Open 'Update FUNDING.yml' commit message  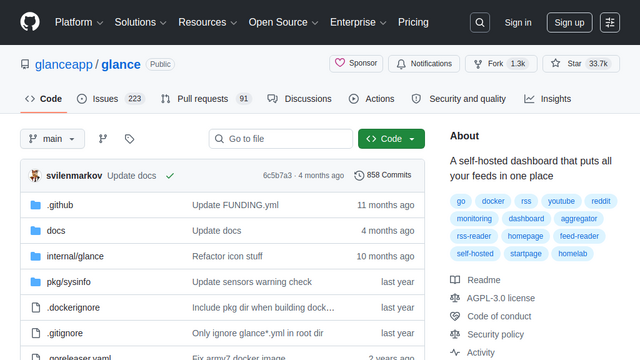coord(235,205)
